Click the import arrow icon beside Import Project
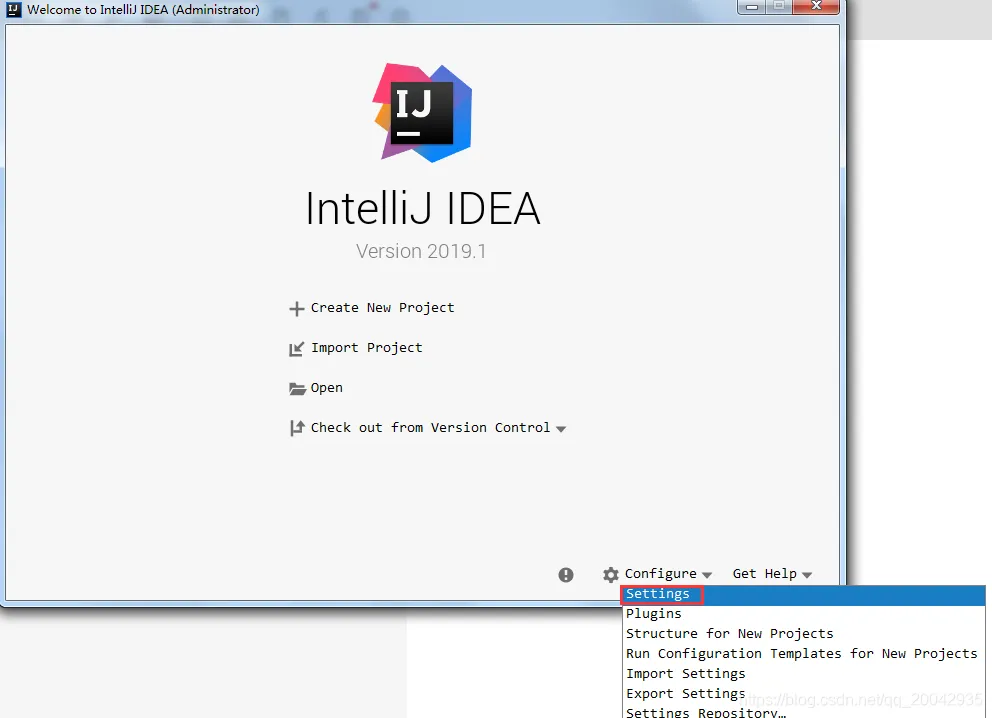 296,349
